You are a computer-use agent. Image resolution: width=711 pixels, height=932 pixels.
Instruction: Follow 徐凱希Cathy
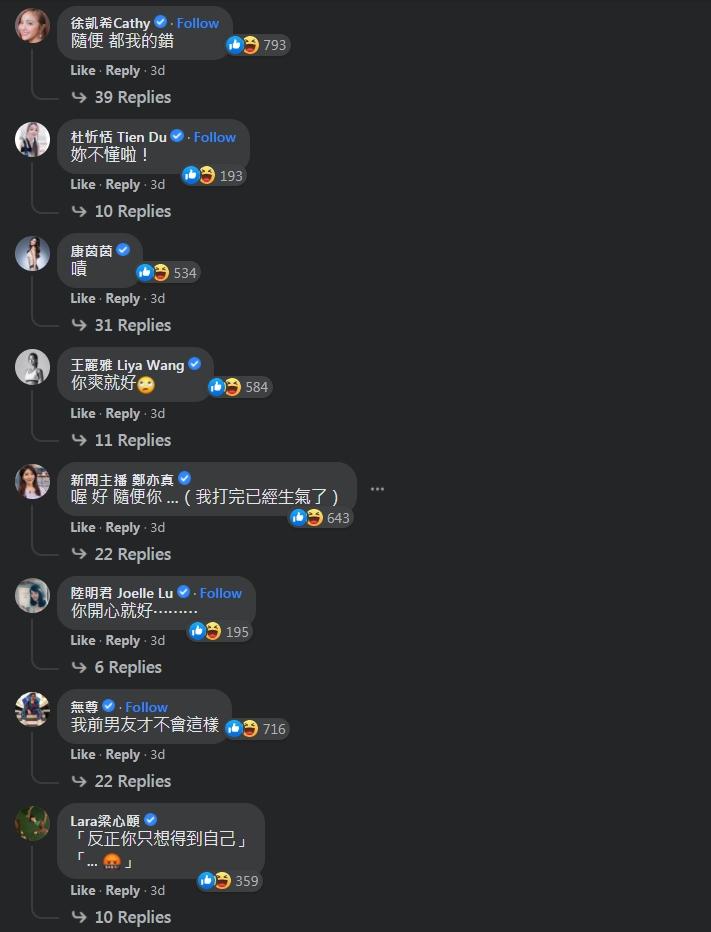[x=198, y=23]
